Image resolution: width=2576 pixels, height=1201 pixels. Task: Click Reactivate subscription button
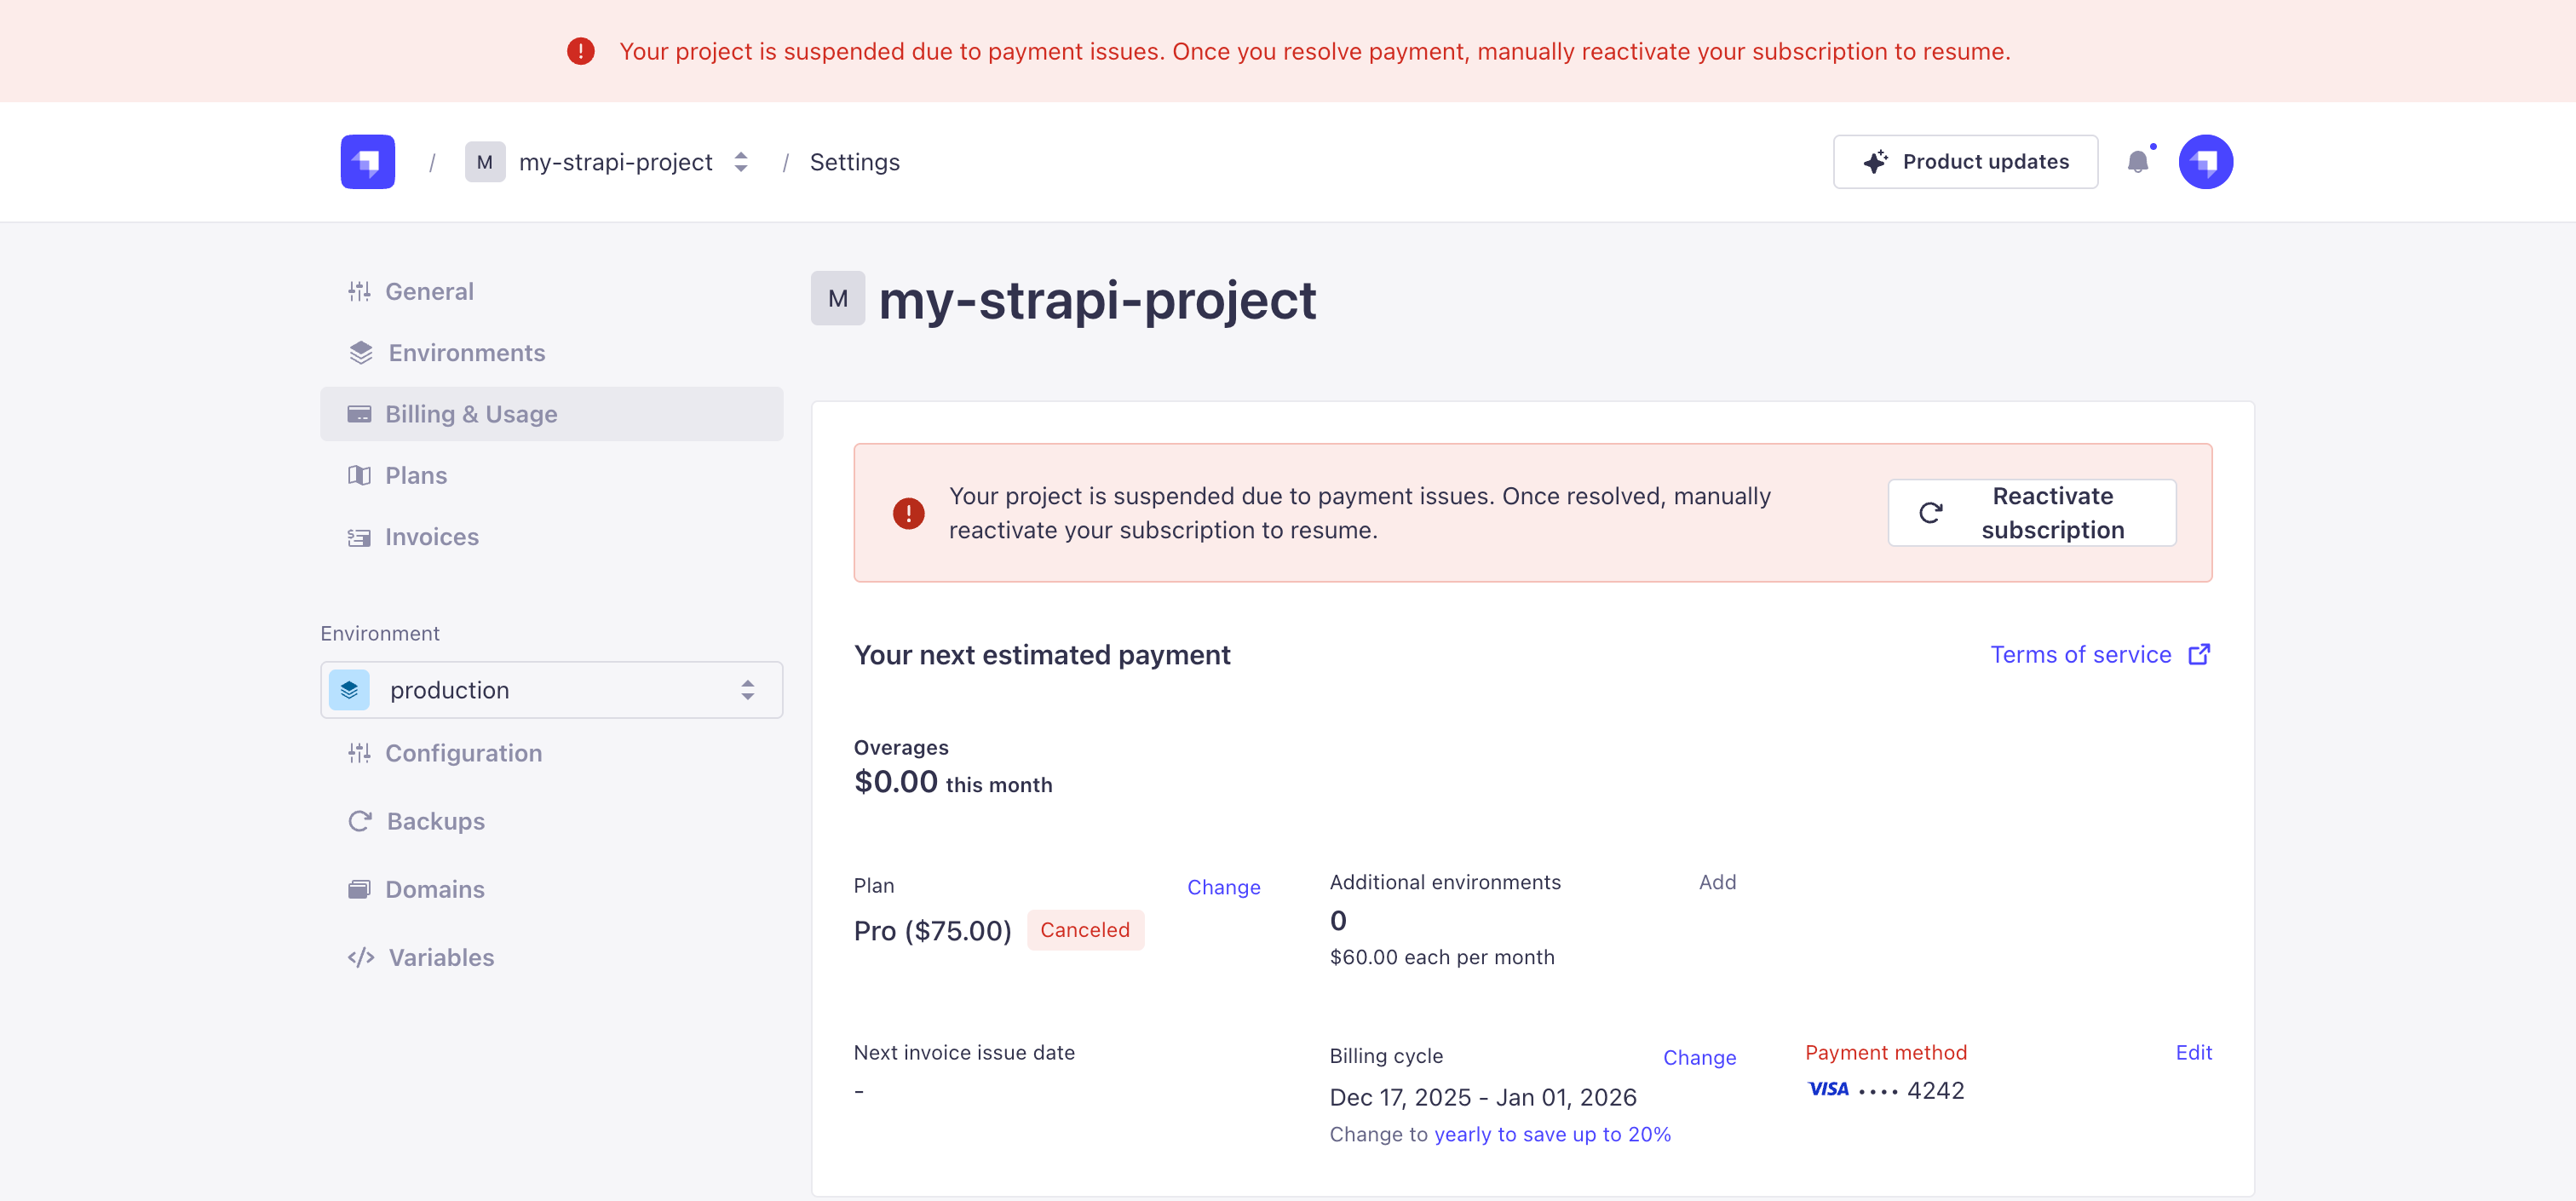point(2031,513)
